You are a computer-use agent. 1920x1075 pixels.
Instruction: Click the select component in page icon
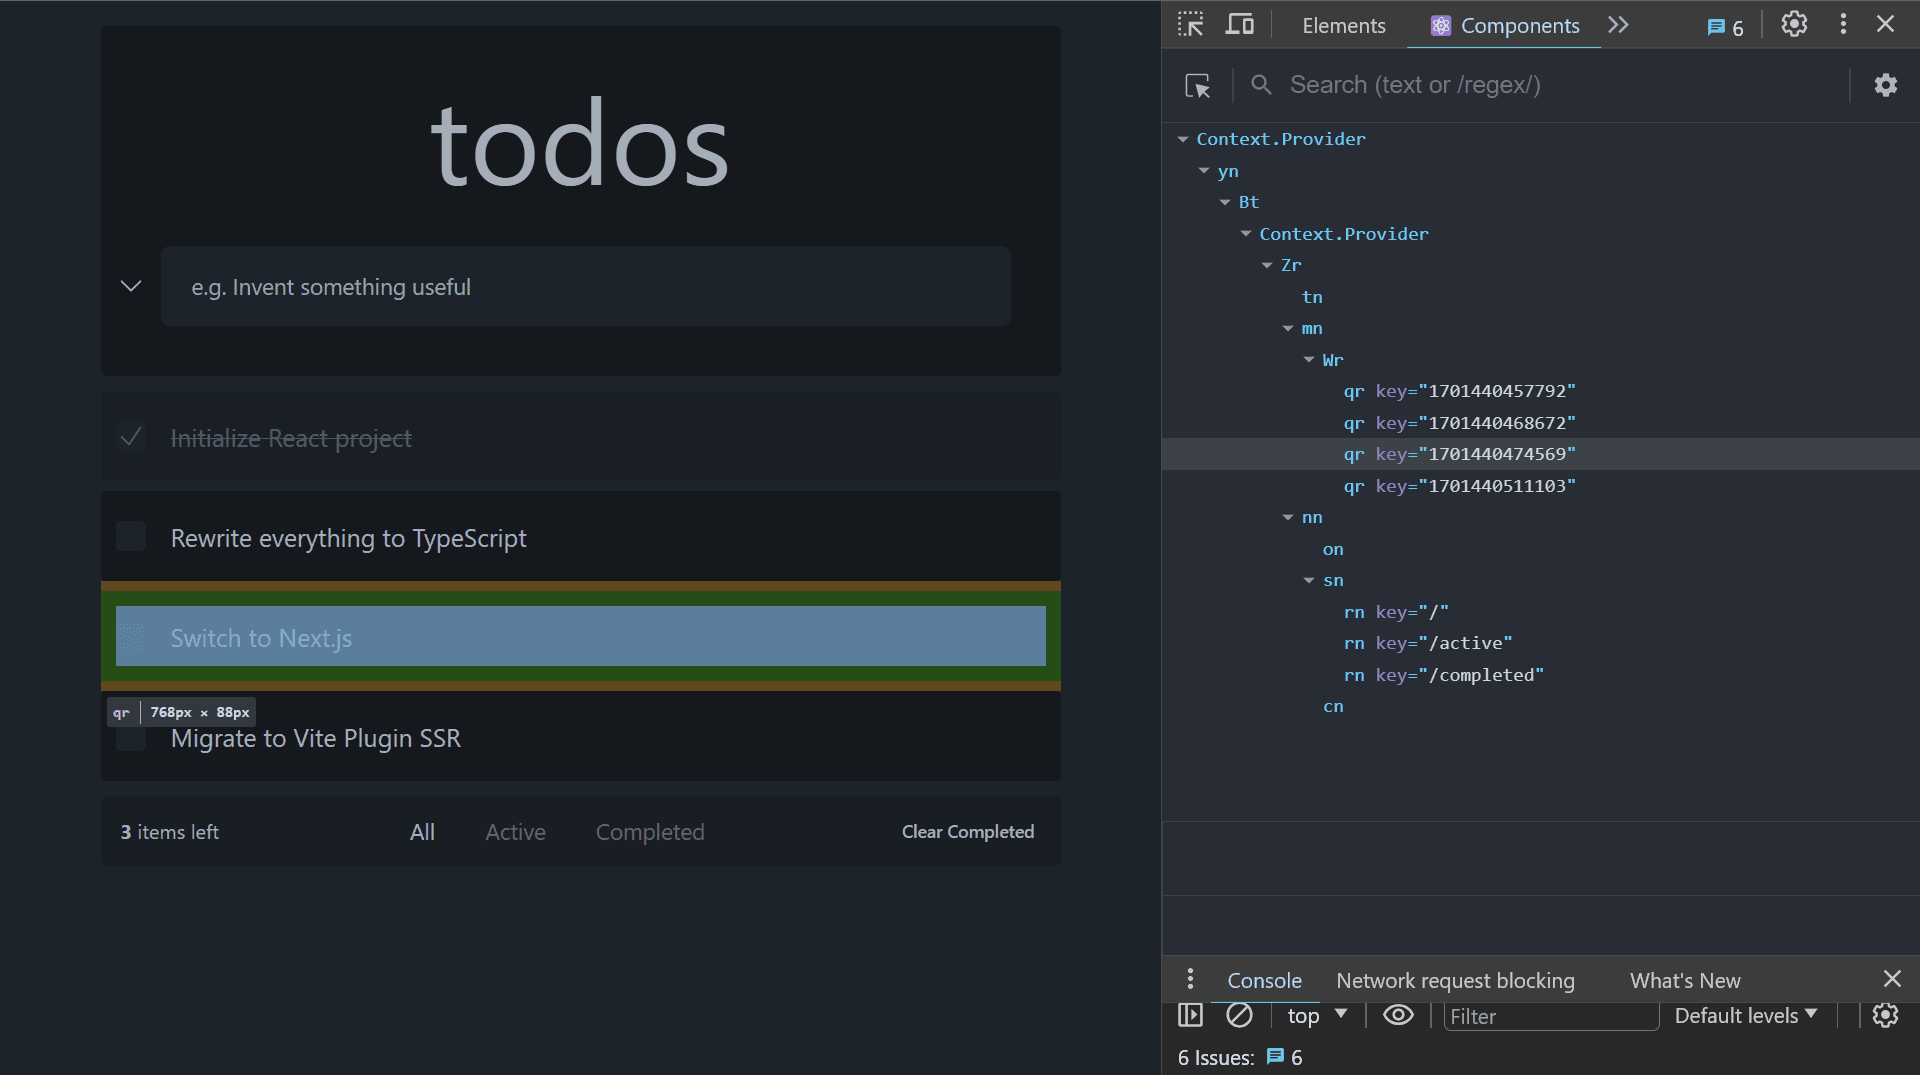tap(1197, 86)
